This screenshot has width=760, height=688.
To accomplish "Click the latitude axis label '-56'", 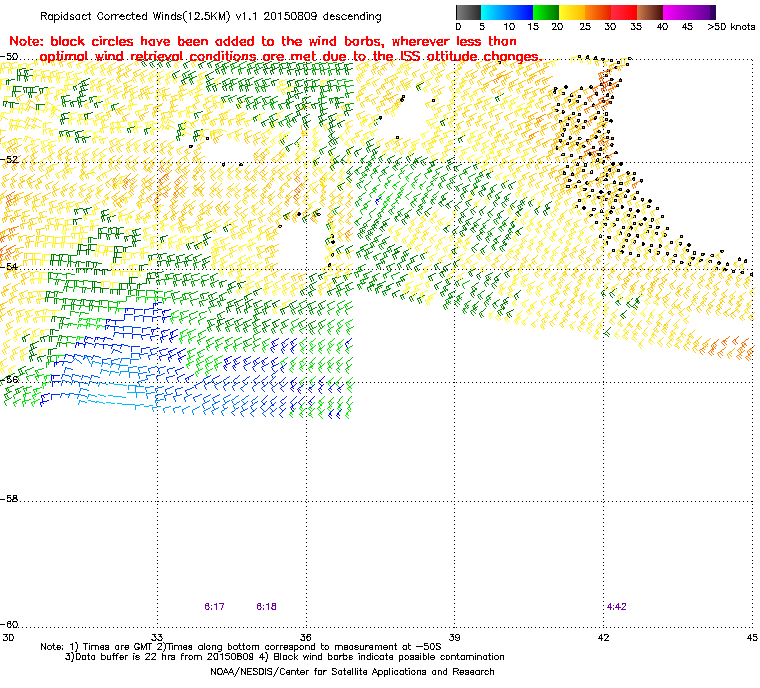I will tap(9, 379).
